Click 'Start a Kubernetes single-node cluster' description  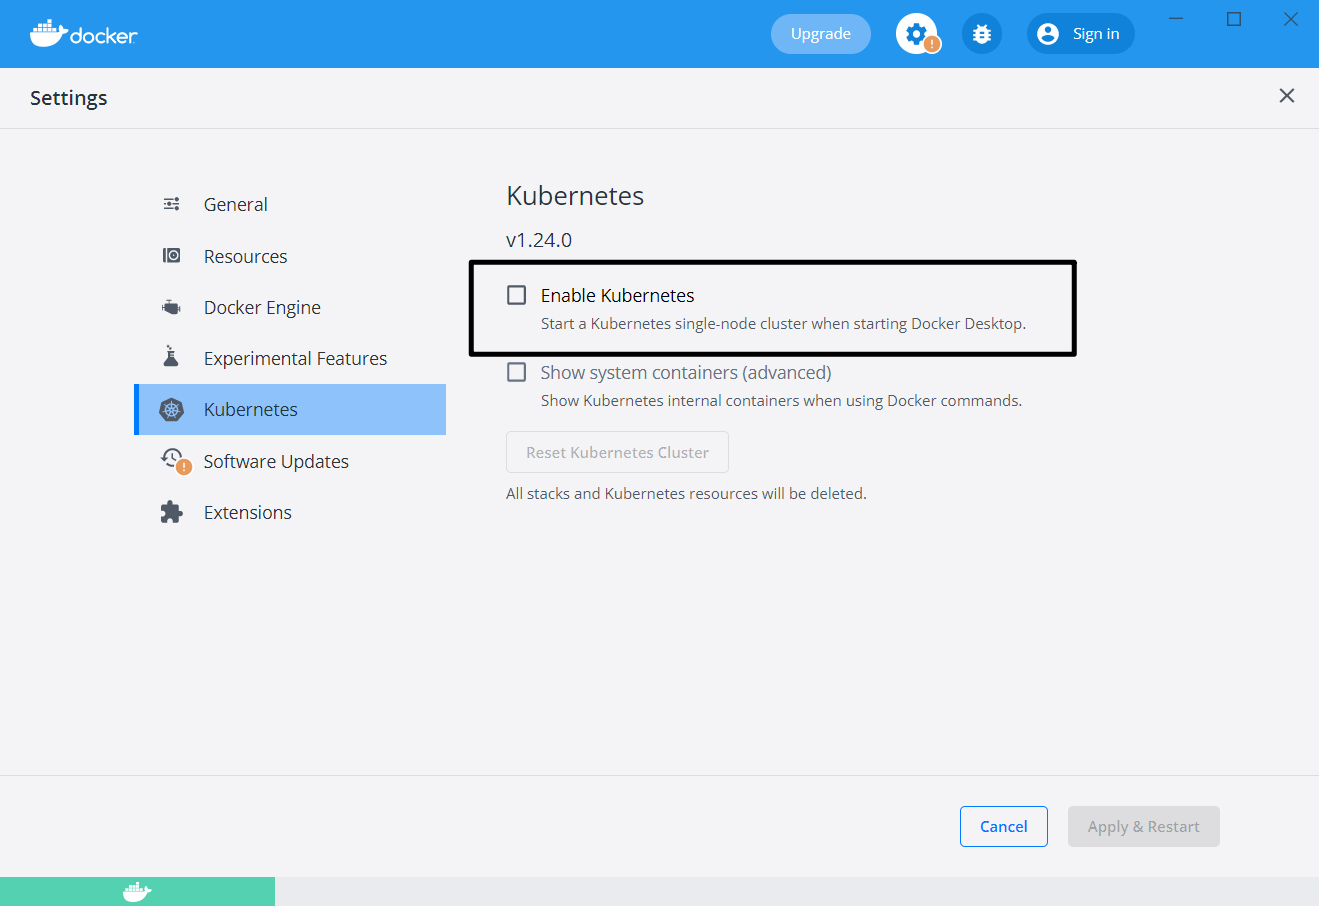click(x=783, y=324)
